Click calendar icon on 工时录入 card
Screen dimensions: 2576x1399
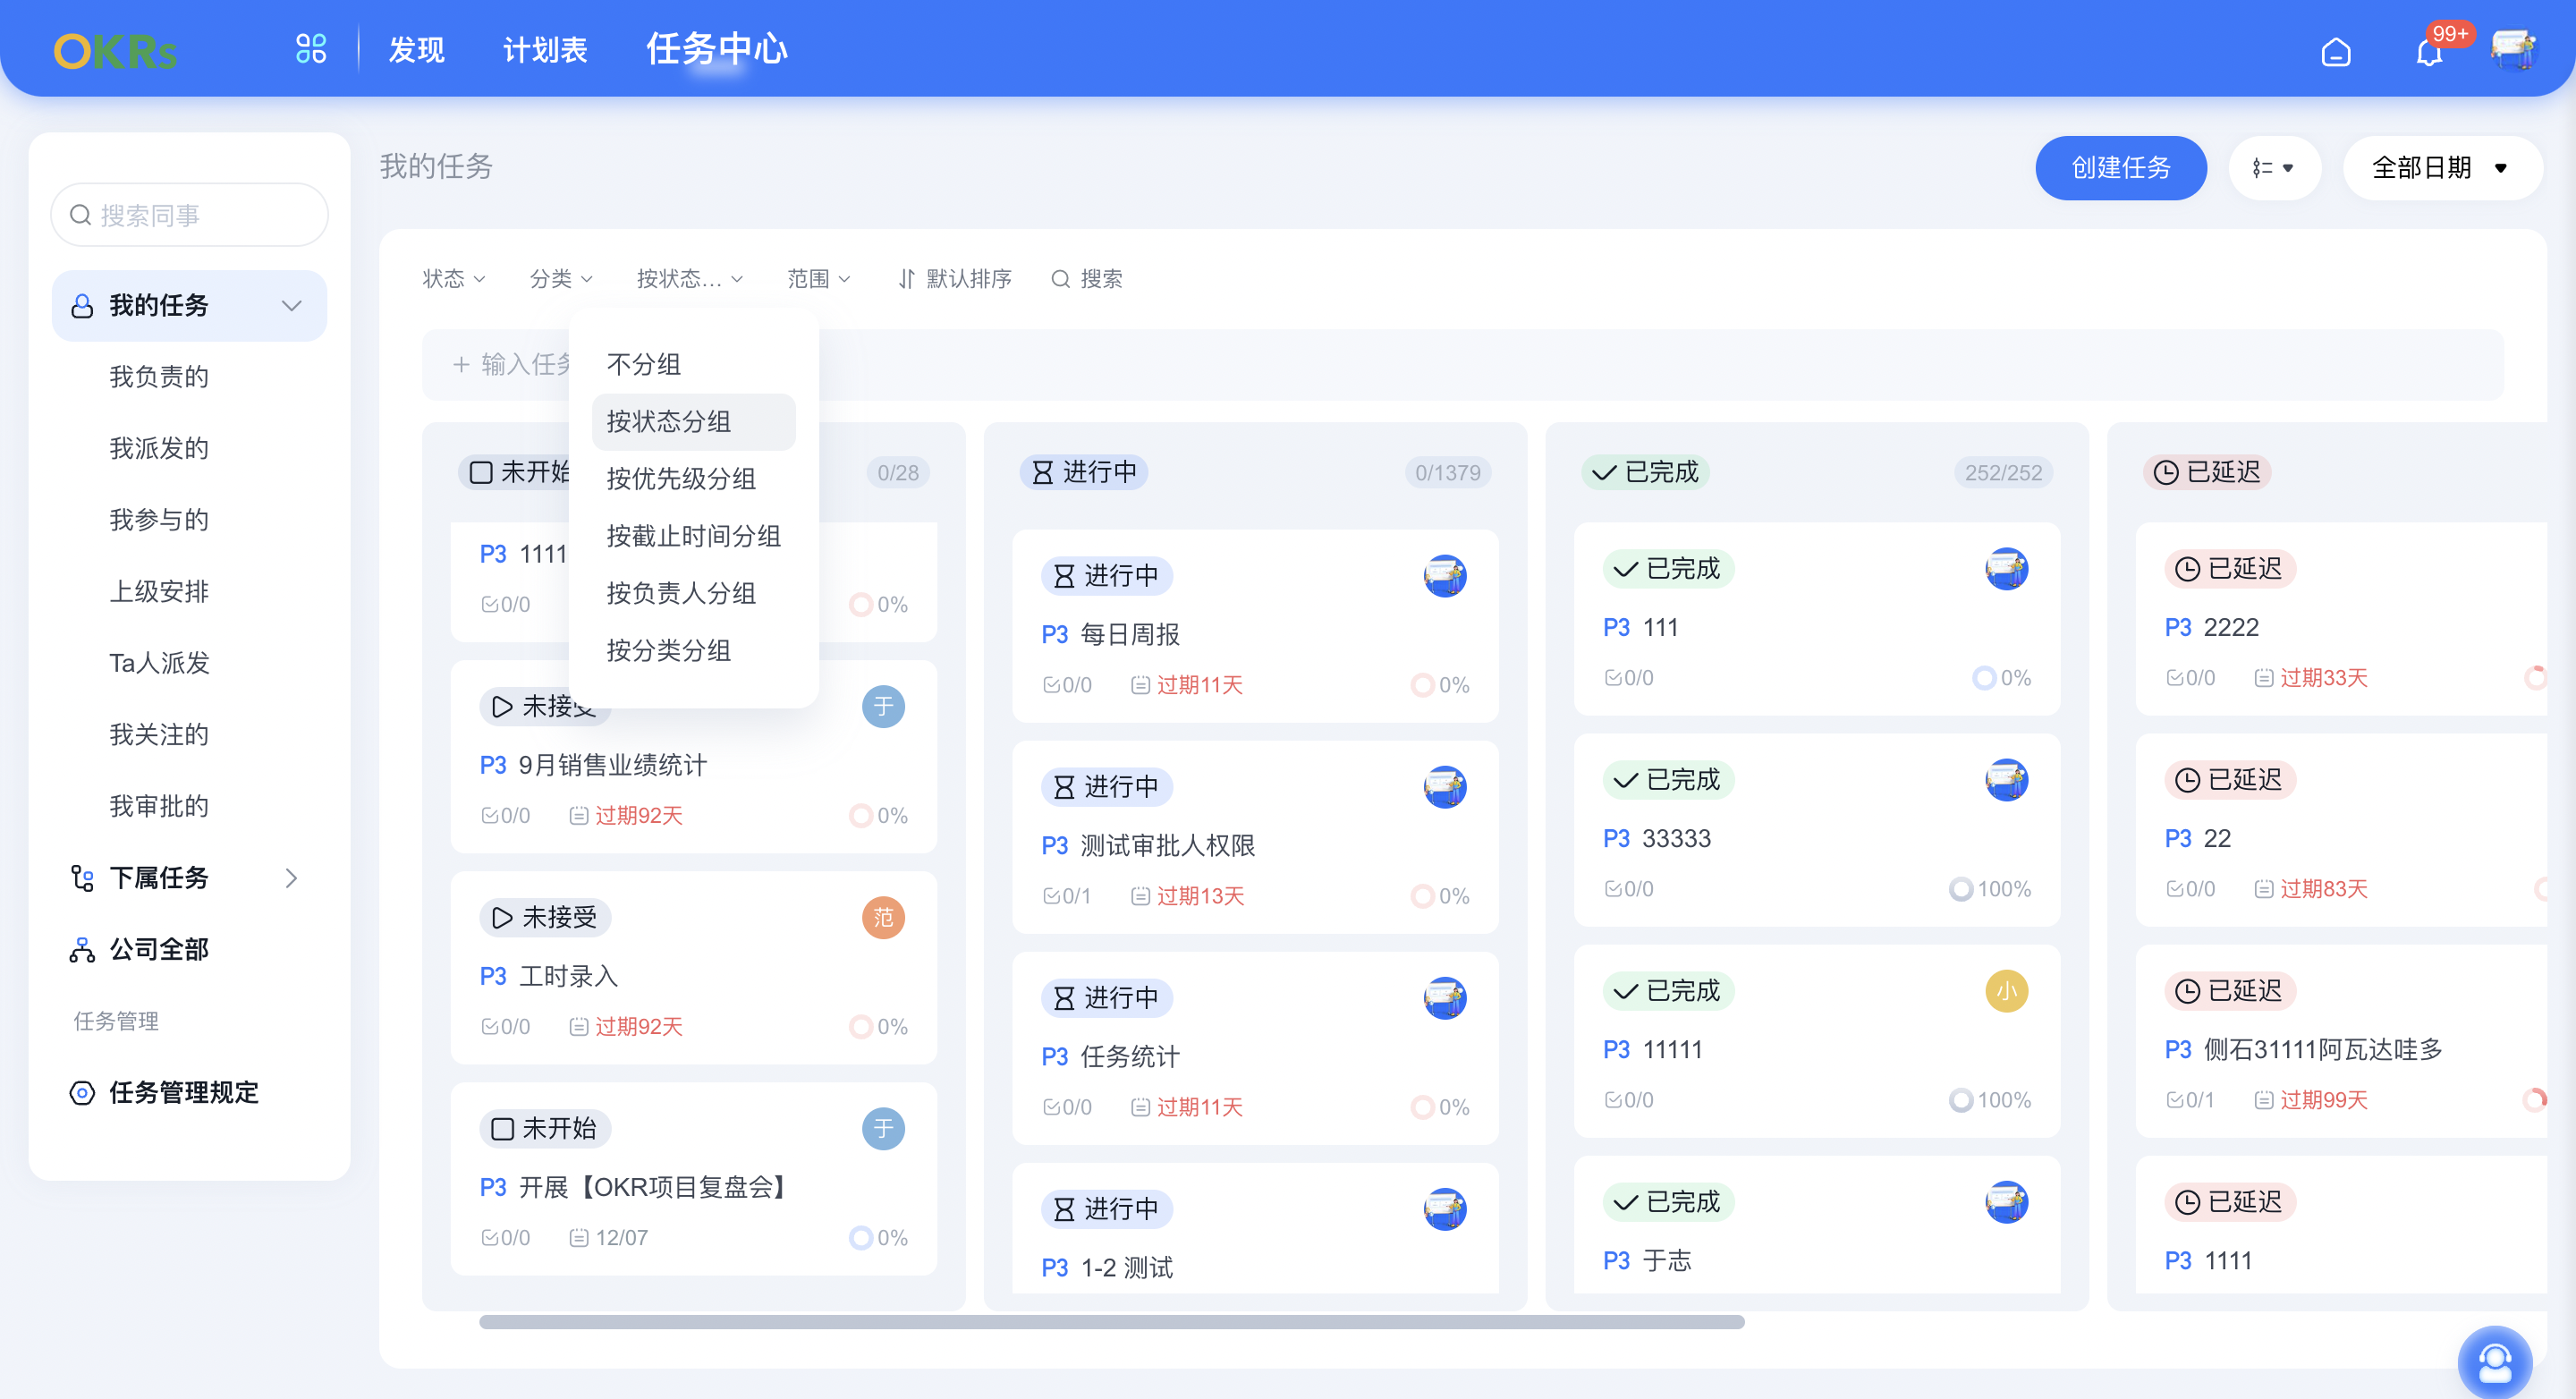tap(578, 1027)
